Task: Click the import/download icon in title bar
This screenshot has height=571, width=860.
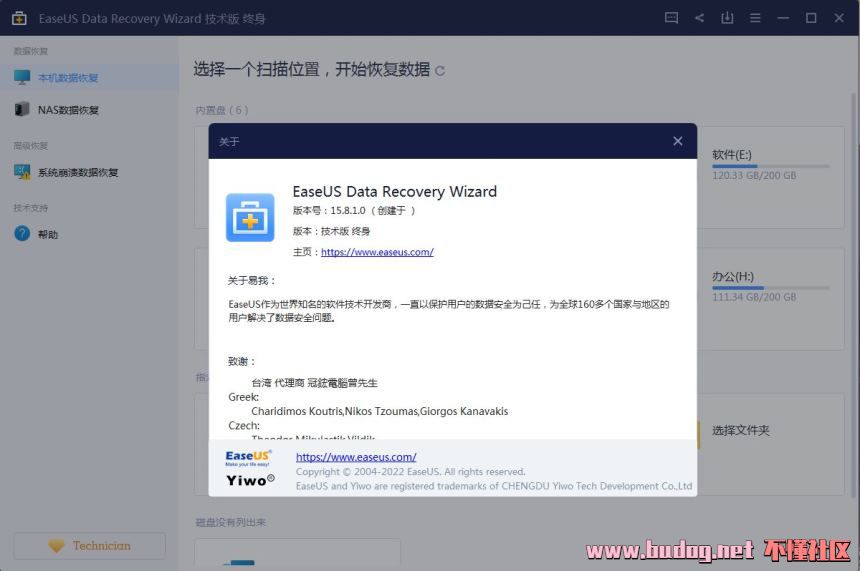Action: pyautogui.click(x=727, y=18)
